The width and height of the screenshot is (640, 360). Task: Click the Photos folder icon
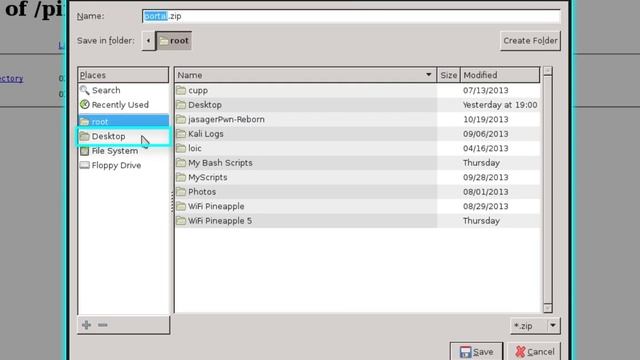click(x=181, y=191)
